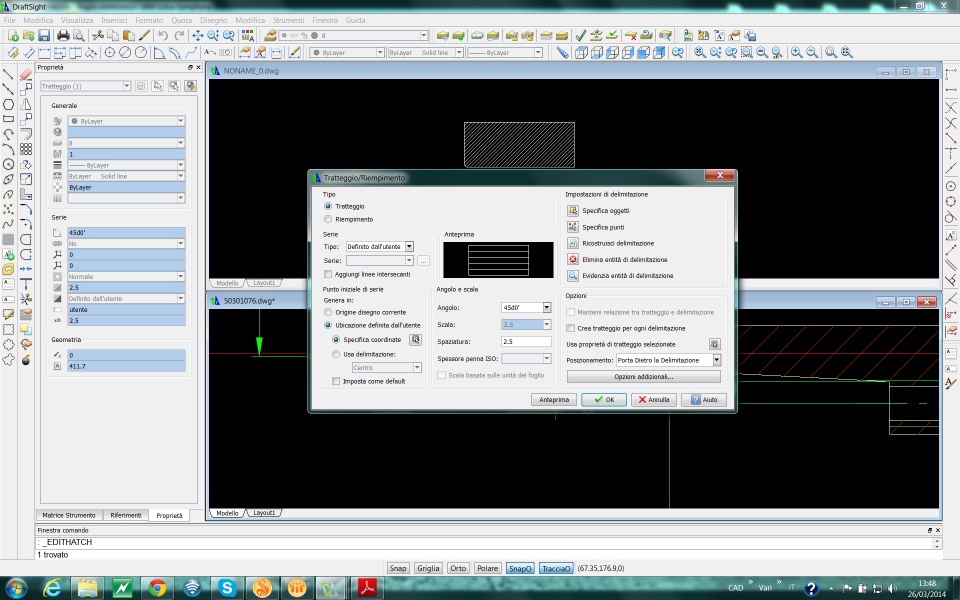The image size is (960, 600).
Task: Click the Evidenzia entità di delimitazione icon
Action: (x=573, y=275)
